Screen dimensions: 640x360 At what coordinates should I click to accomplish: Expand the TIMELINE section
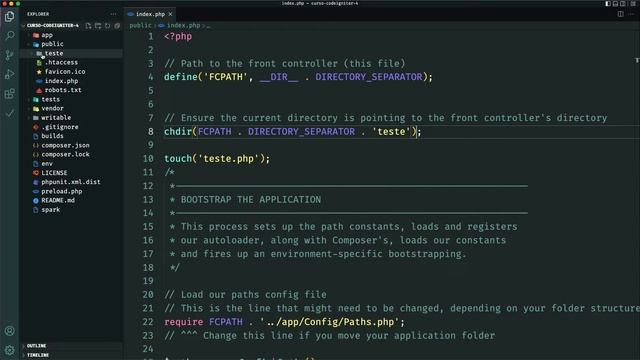tap(38, 355)
